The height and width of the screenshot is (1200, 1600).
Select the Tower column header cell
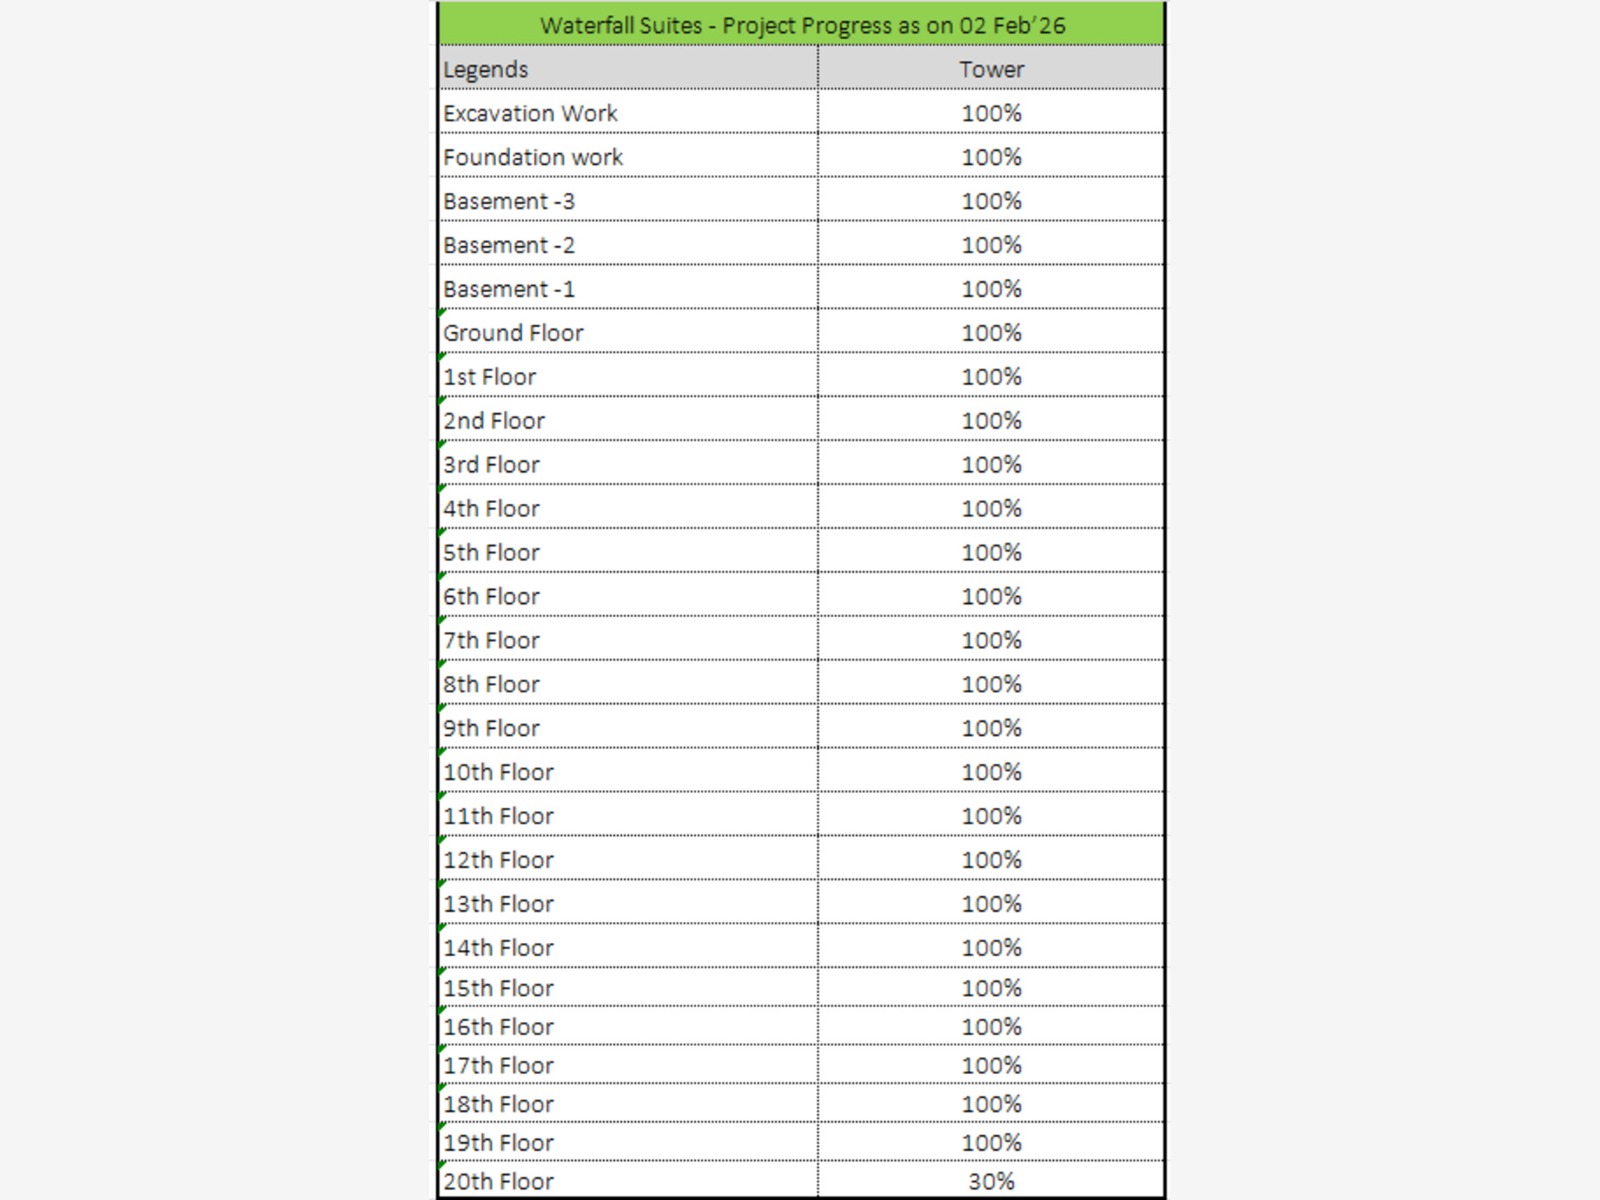991,69
